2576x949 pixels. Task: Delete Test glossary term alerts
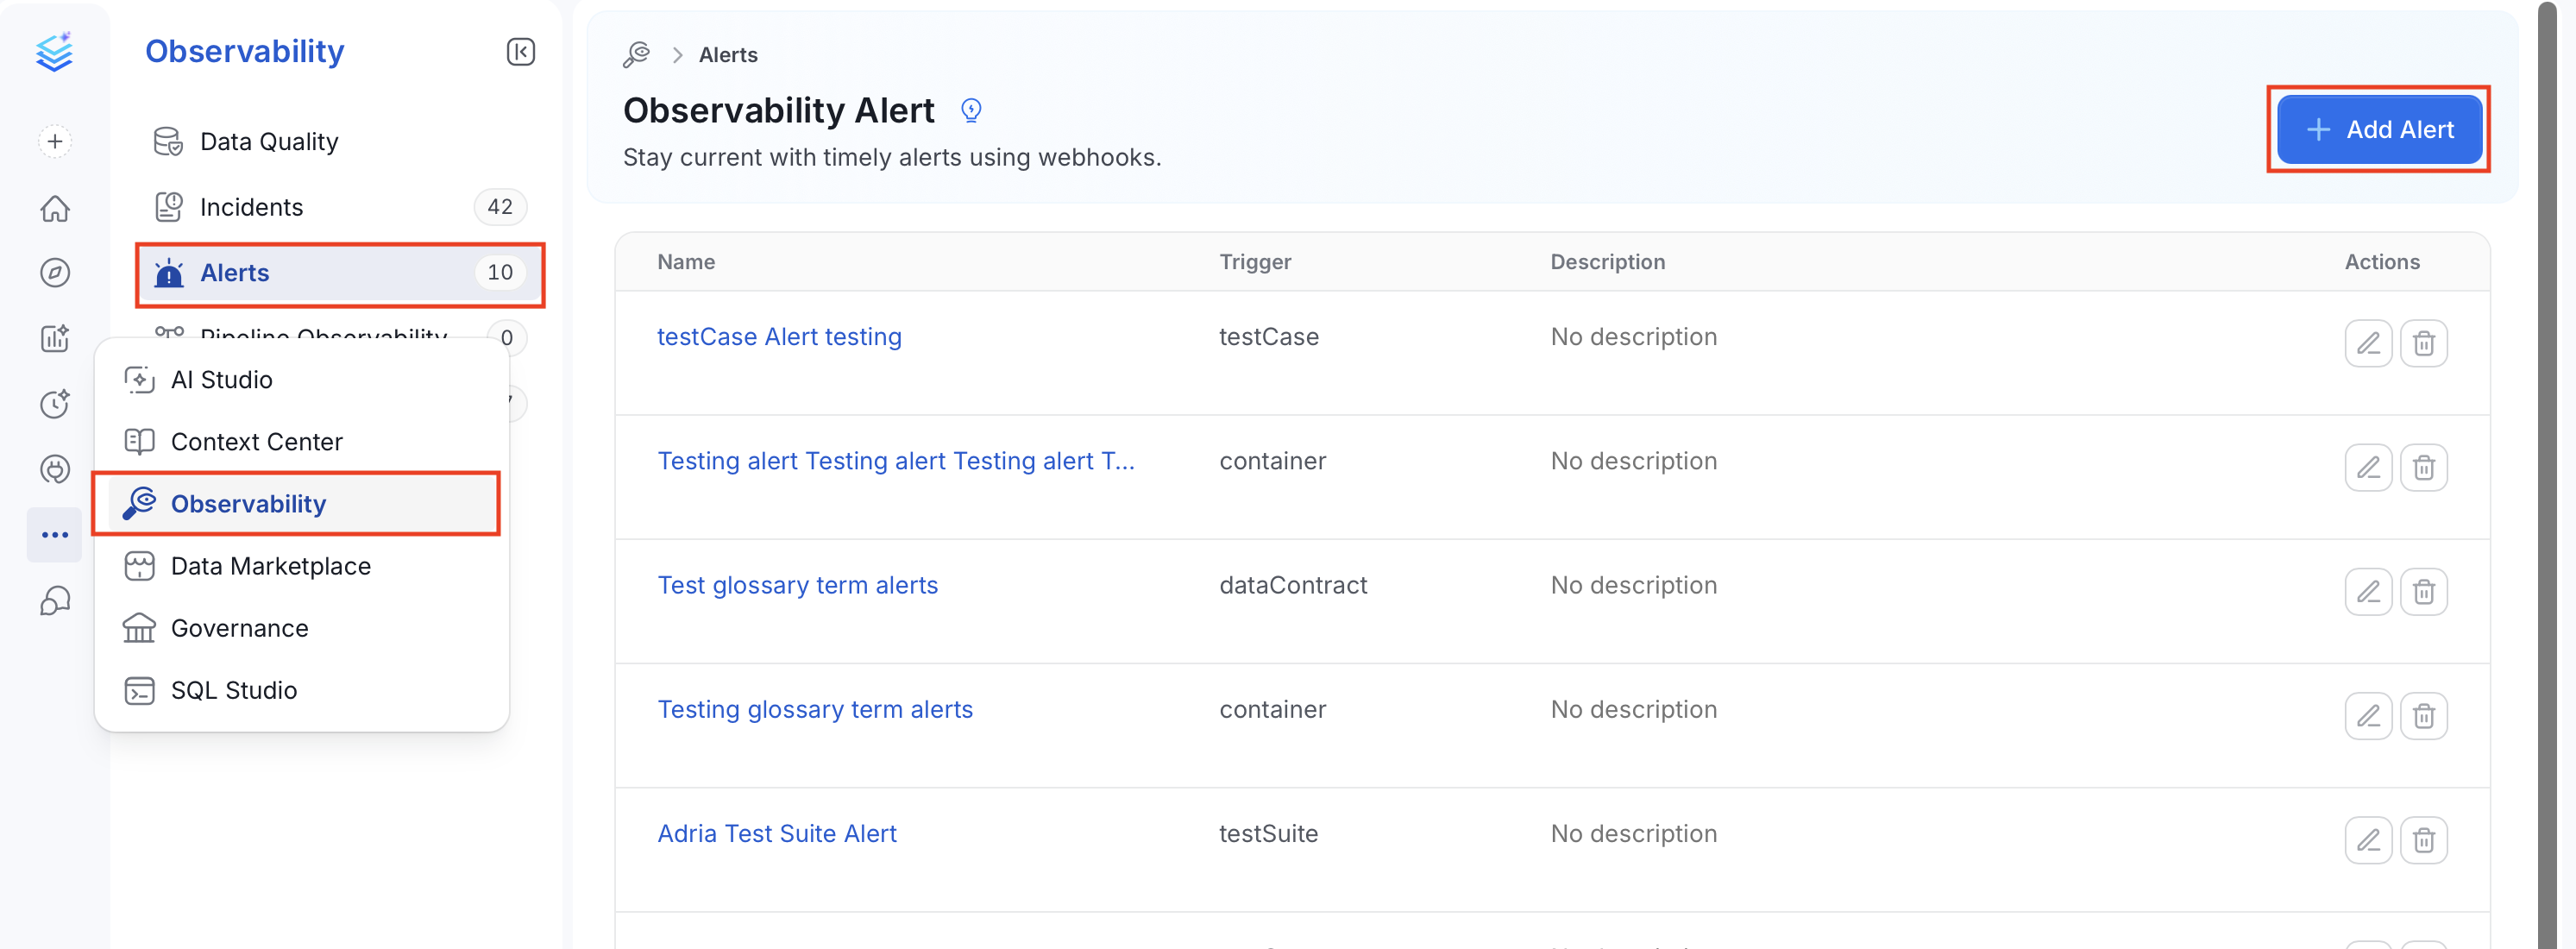click(x=2423, y=591)
